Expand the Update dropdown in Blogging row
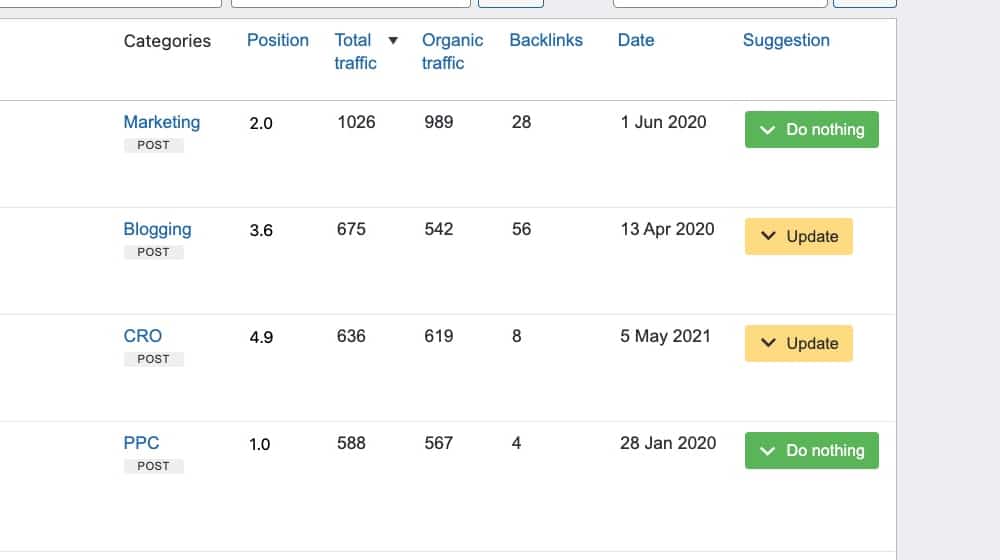This screenshot has width=1000, height=560. coord(798,237)
